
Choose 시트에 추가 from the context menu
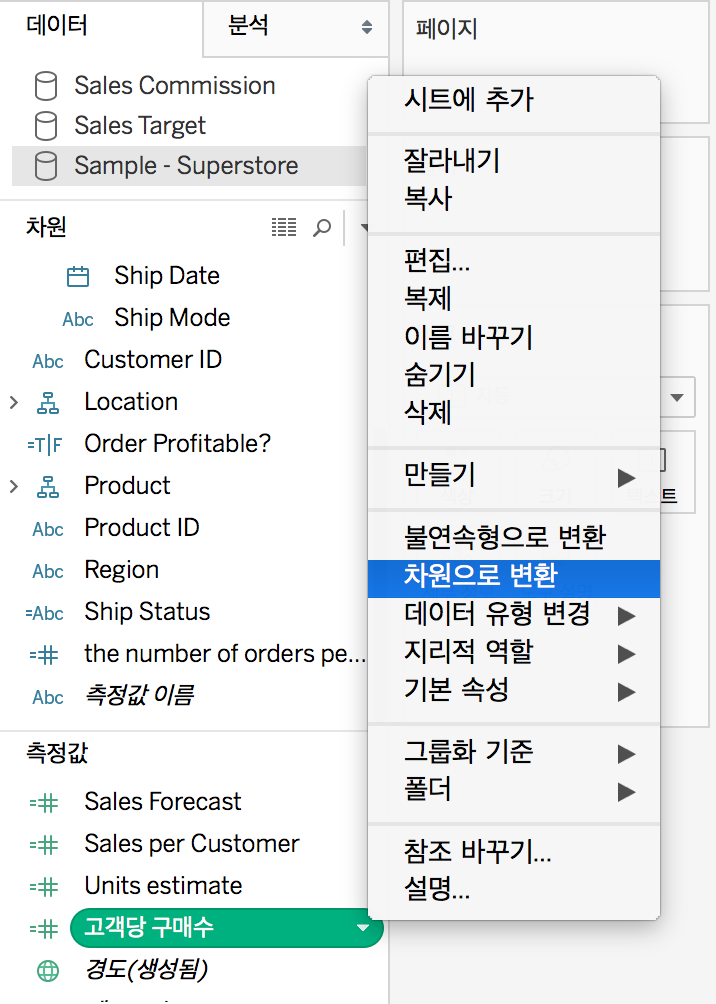pyautogui.click(x=514, y=100)
